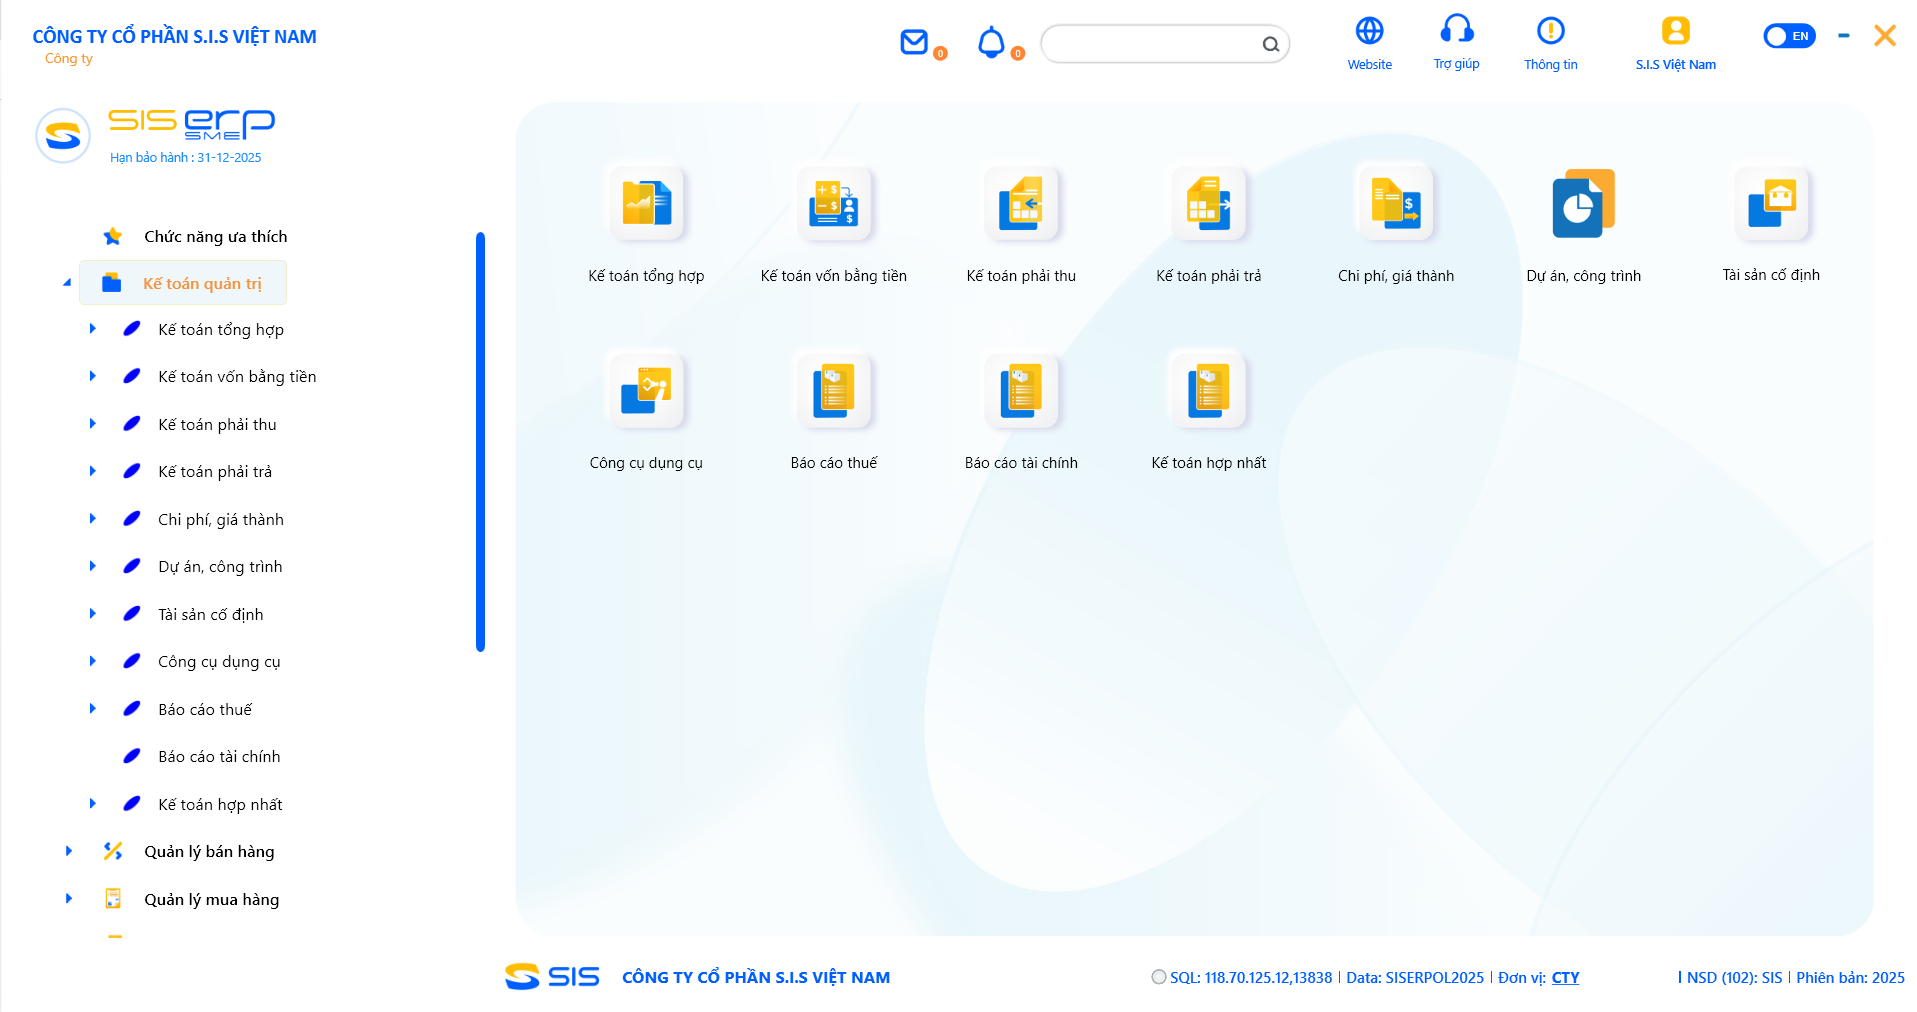Collapse the Kế toán quản trị tree node

67,283
